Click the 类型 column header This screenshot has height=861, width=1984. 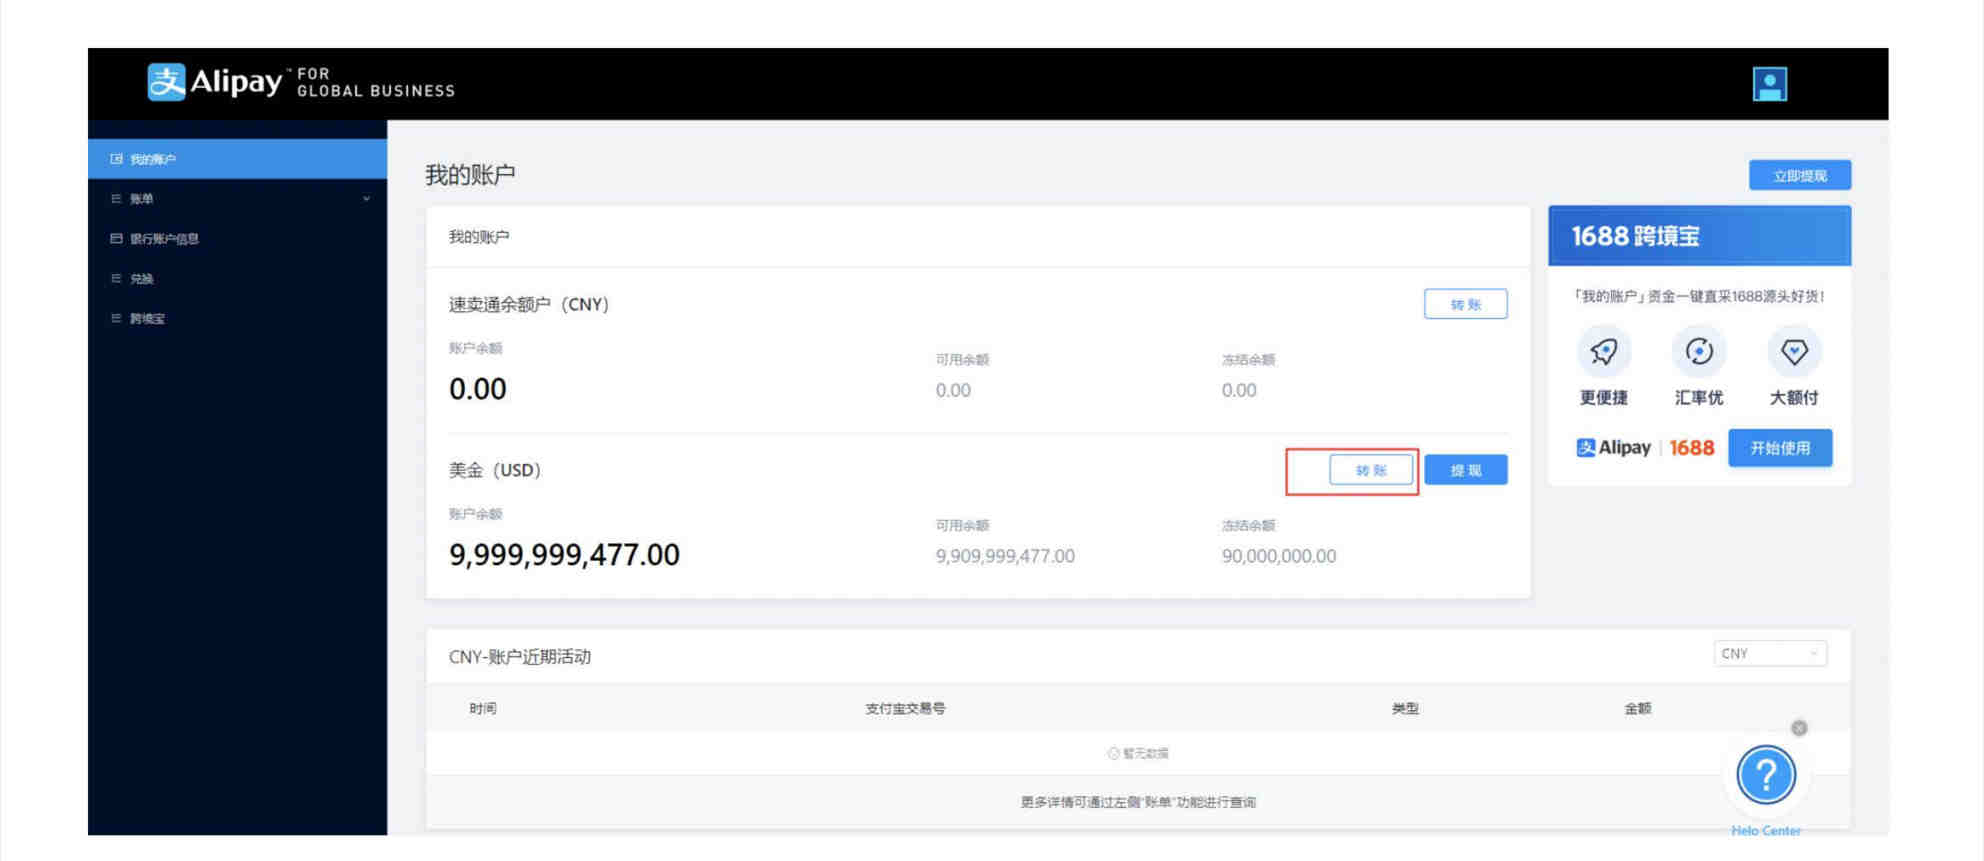pos(1405,708)
